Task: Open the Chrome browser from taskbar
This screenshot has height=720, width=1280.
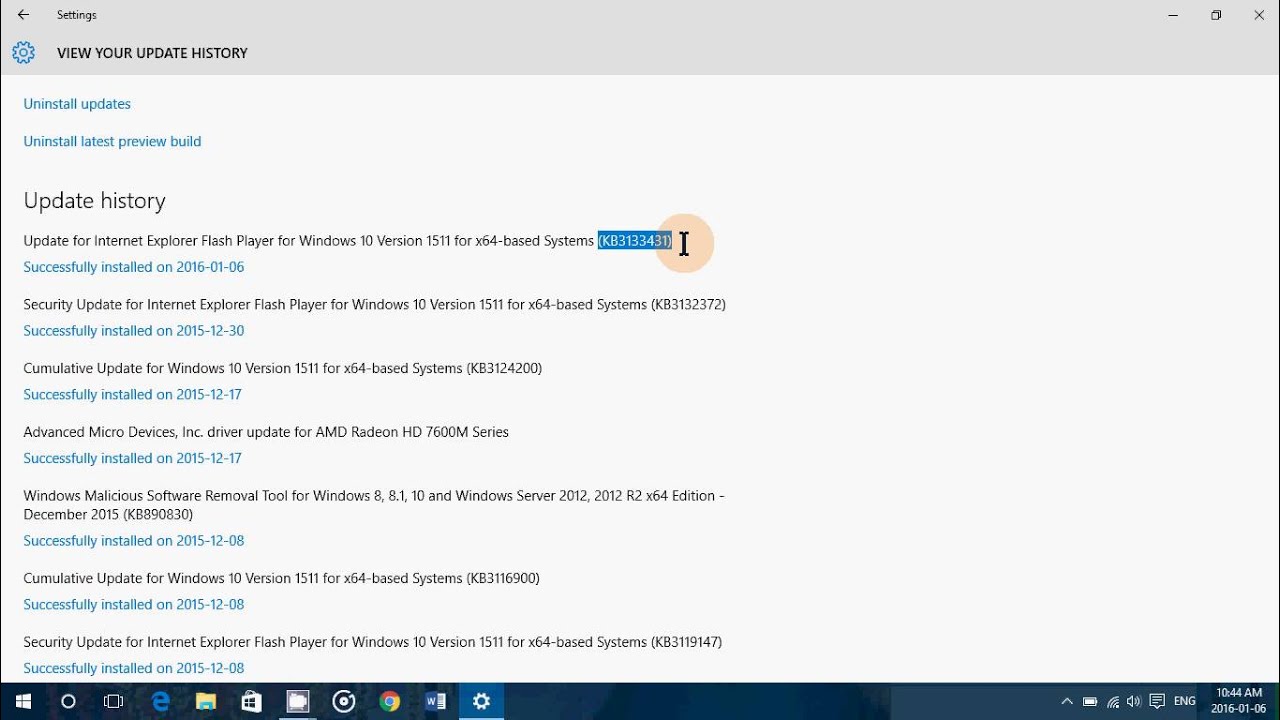Action: [x=390, y=702]
